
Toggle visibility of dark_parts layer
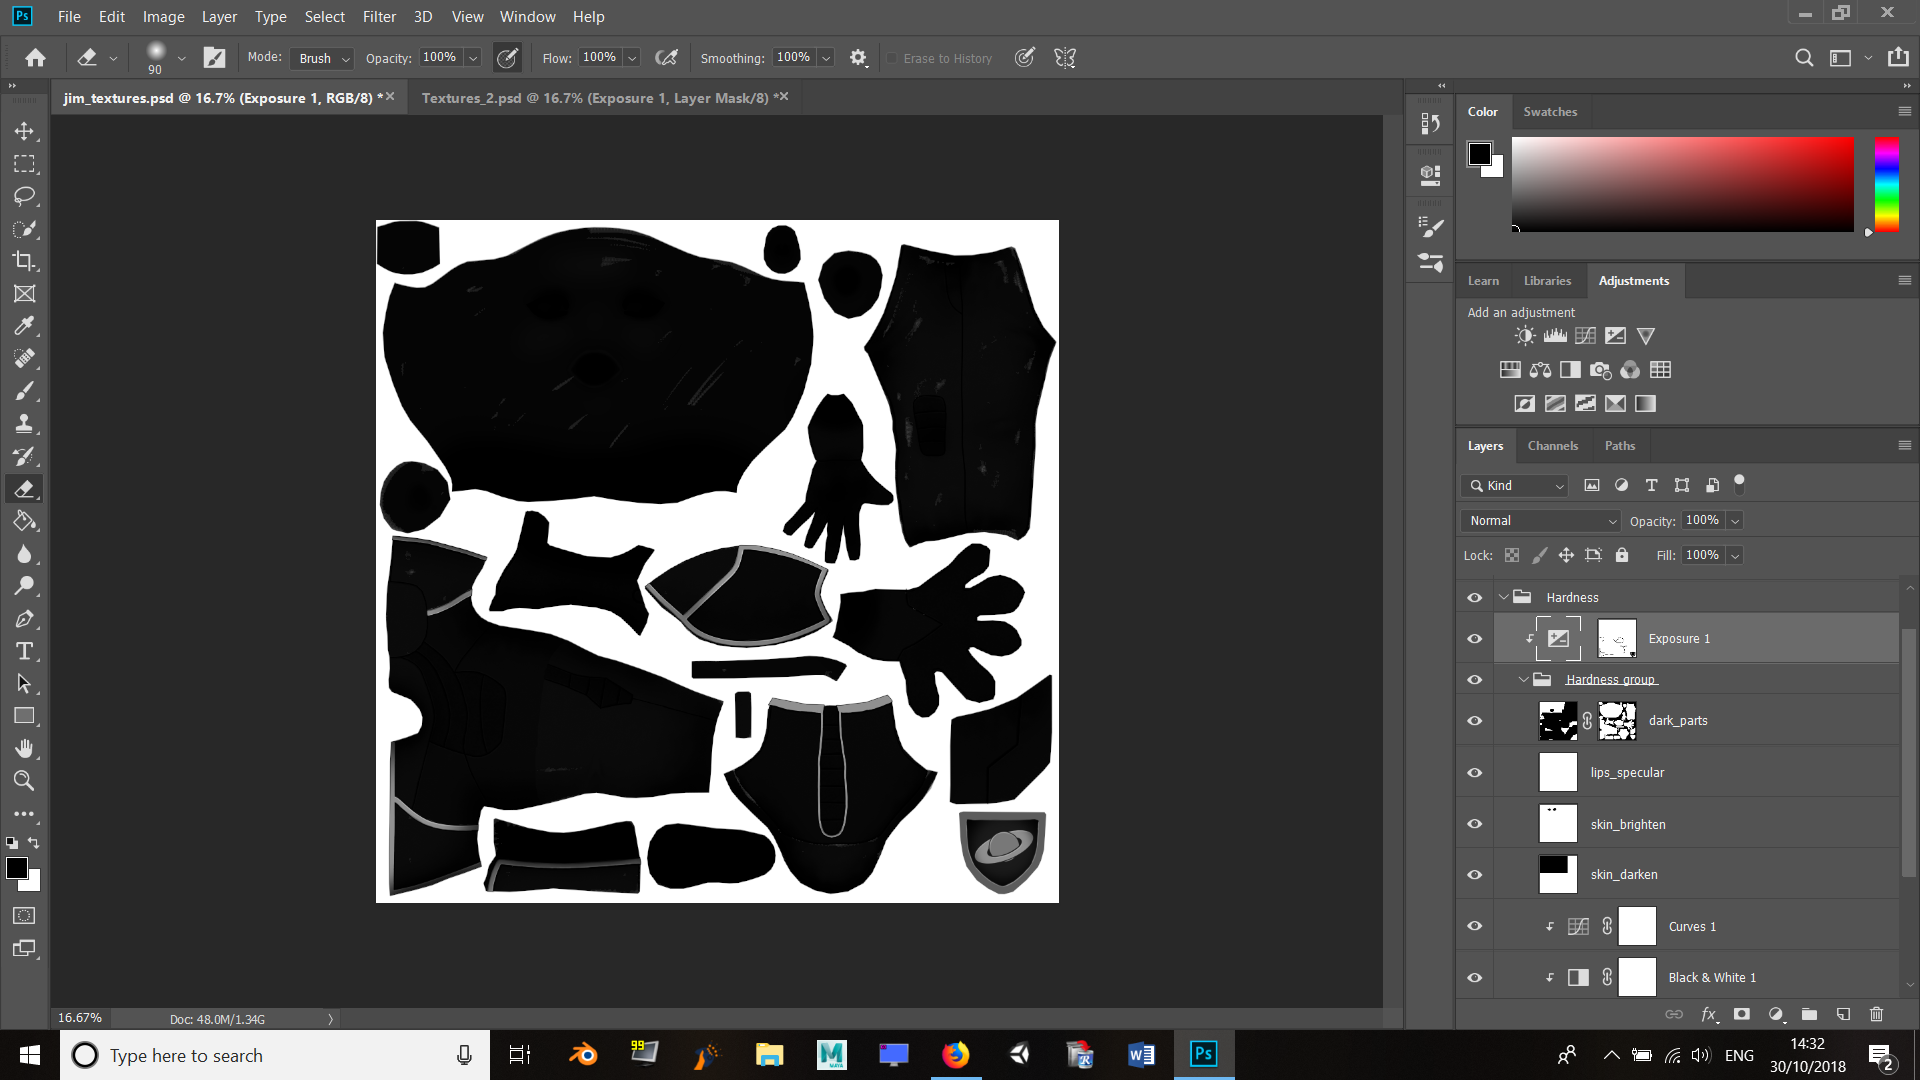(1476, 720)
